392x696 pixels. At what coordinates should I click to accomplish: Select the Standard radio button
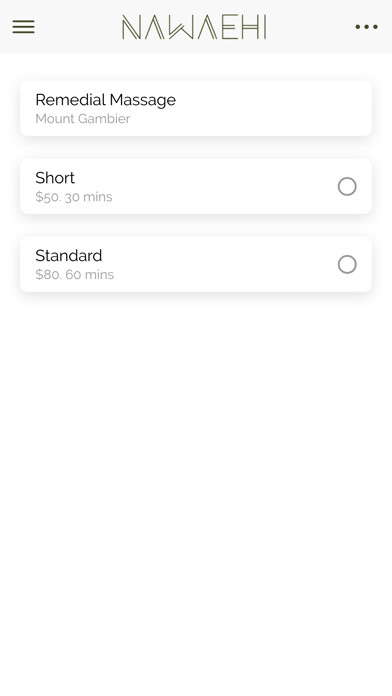pyautogui.click(x=347, y=264)
